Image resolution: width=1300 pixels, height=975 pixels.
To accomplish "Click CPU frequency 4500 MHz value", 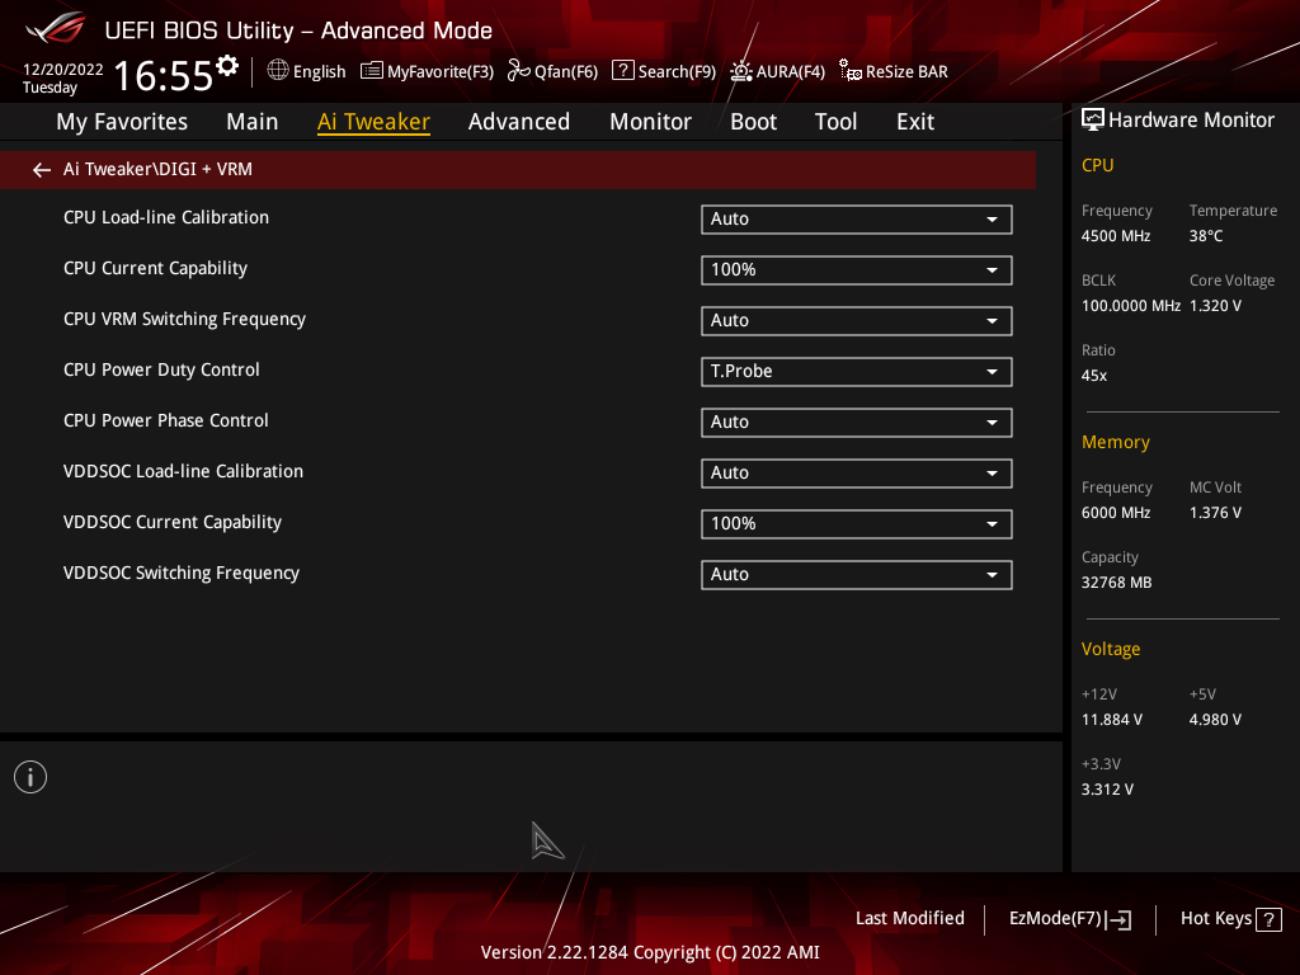I will click(1116, 236).
